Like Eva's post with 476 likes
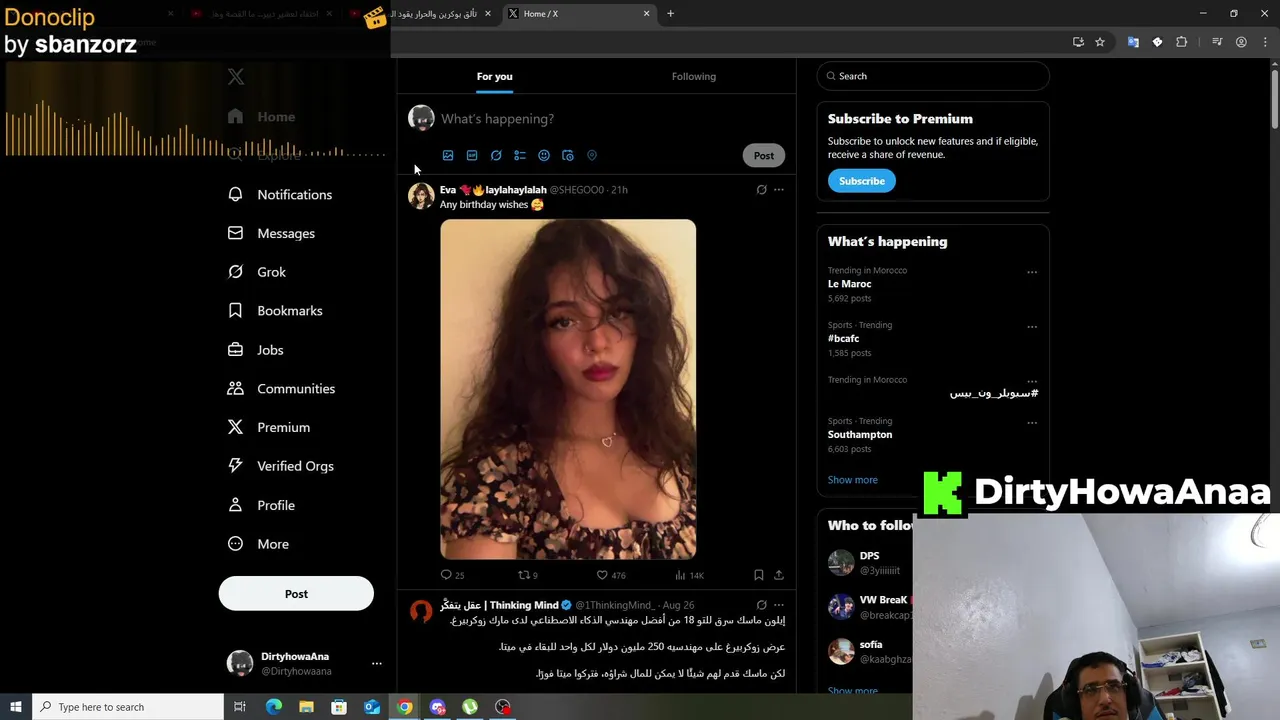Viewport: 1280px width, 720px height. pyautogui.click(x=610, y=575)
